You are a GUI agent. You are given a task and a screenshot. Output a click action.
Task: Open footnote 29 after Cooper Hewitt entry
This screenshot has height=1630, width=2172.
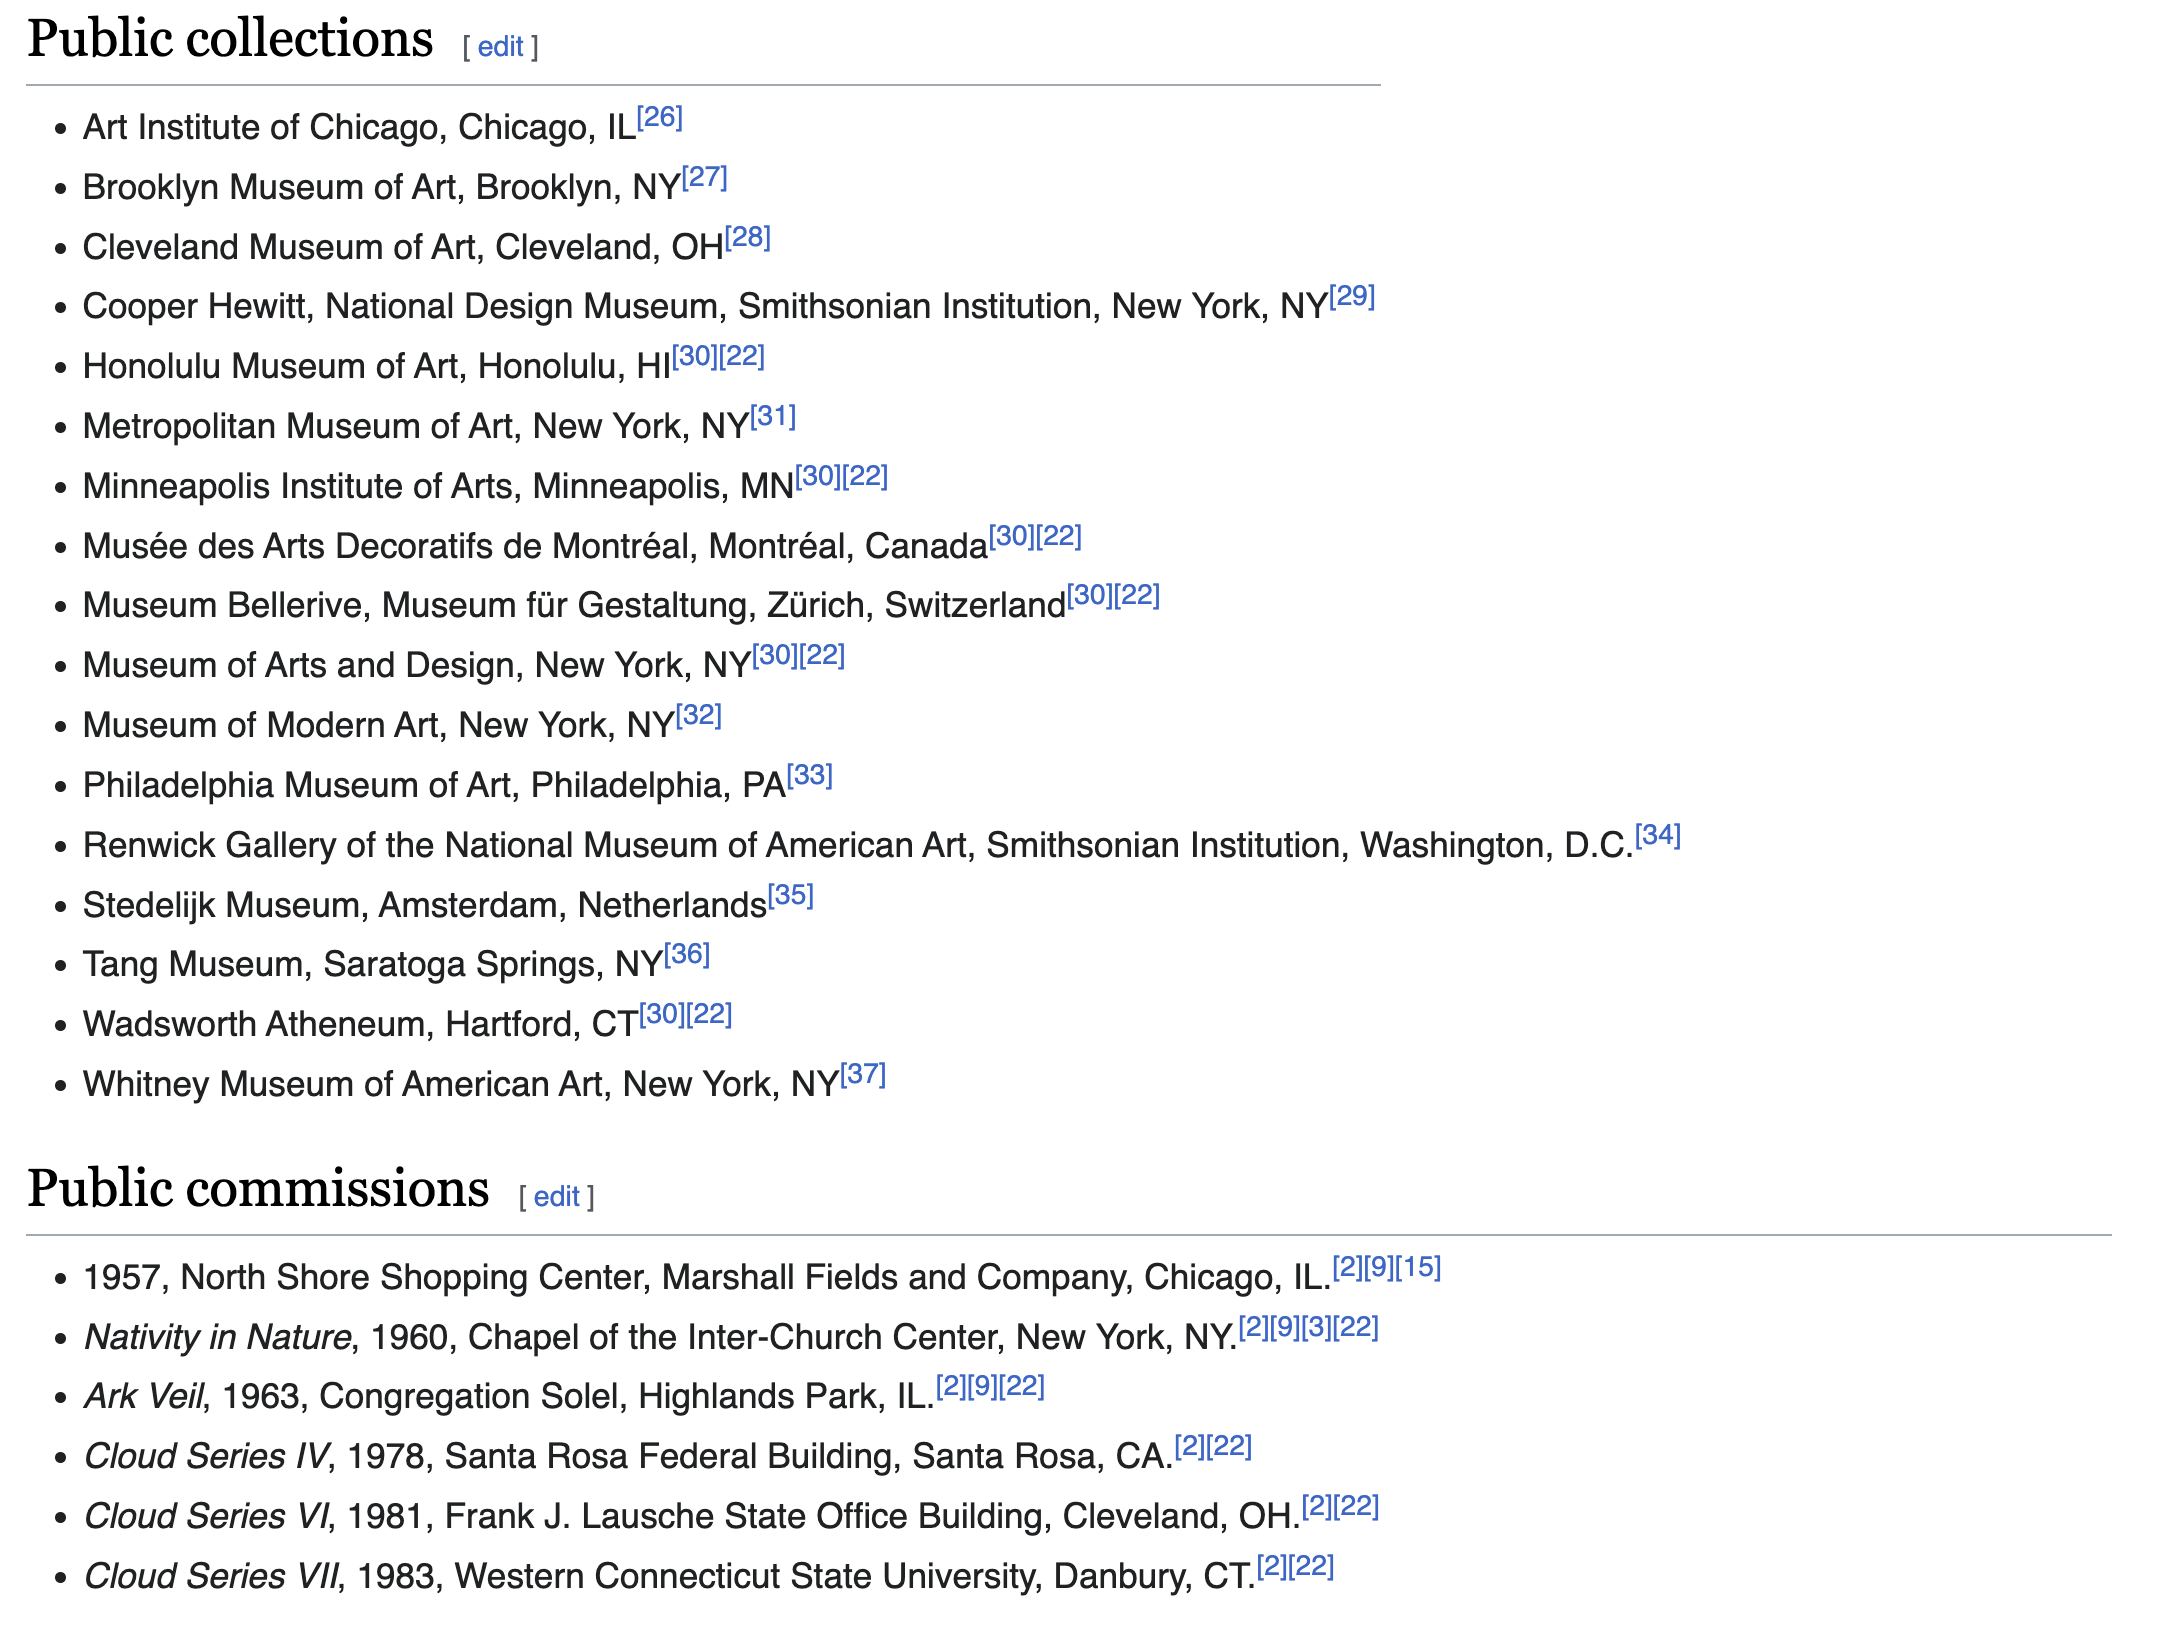click(1353, 297)
